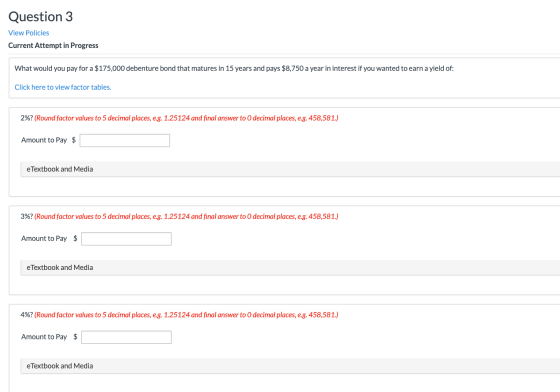Click the red rounding instruction for 3%
Viewport: 560px width, 392px height.
(186, 216)
